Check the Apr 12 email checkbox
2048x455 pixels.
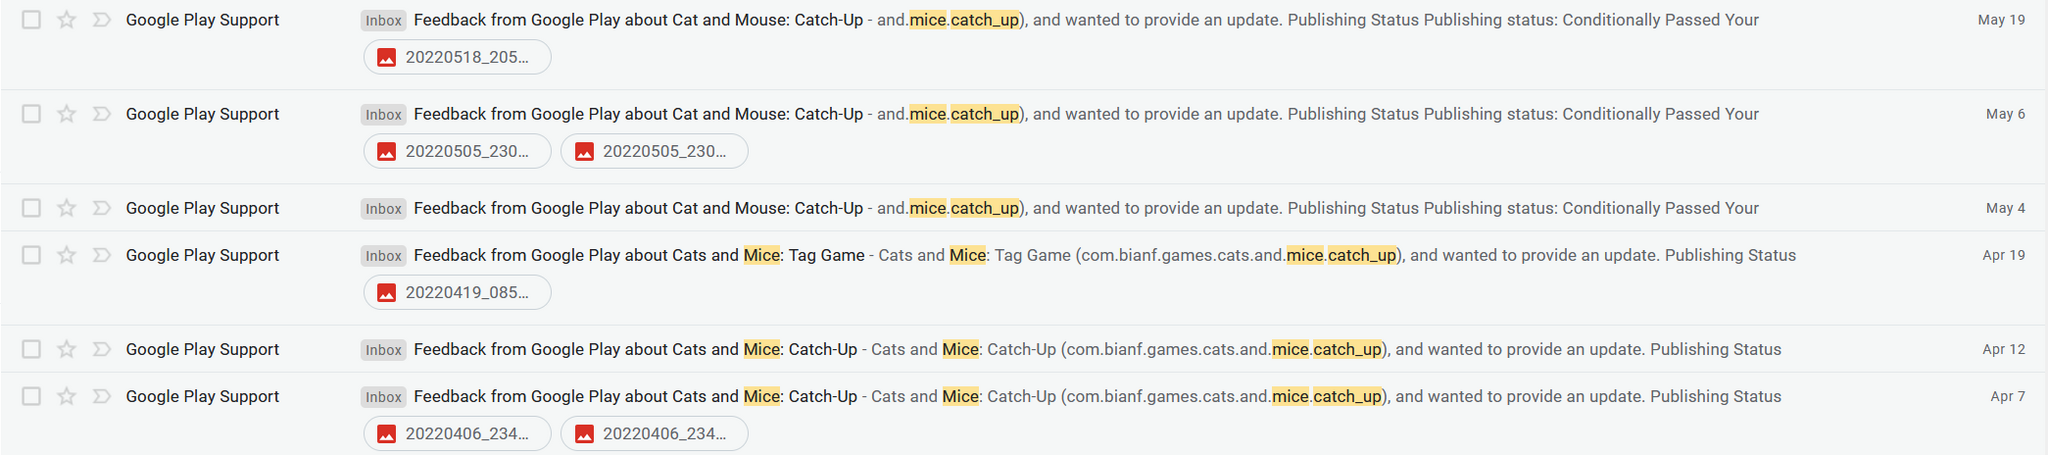32,349
